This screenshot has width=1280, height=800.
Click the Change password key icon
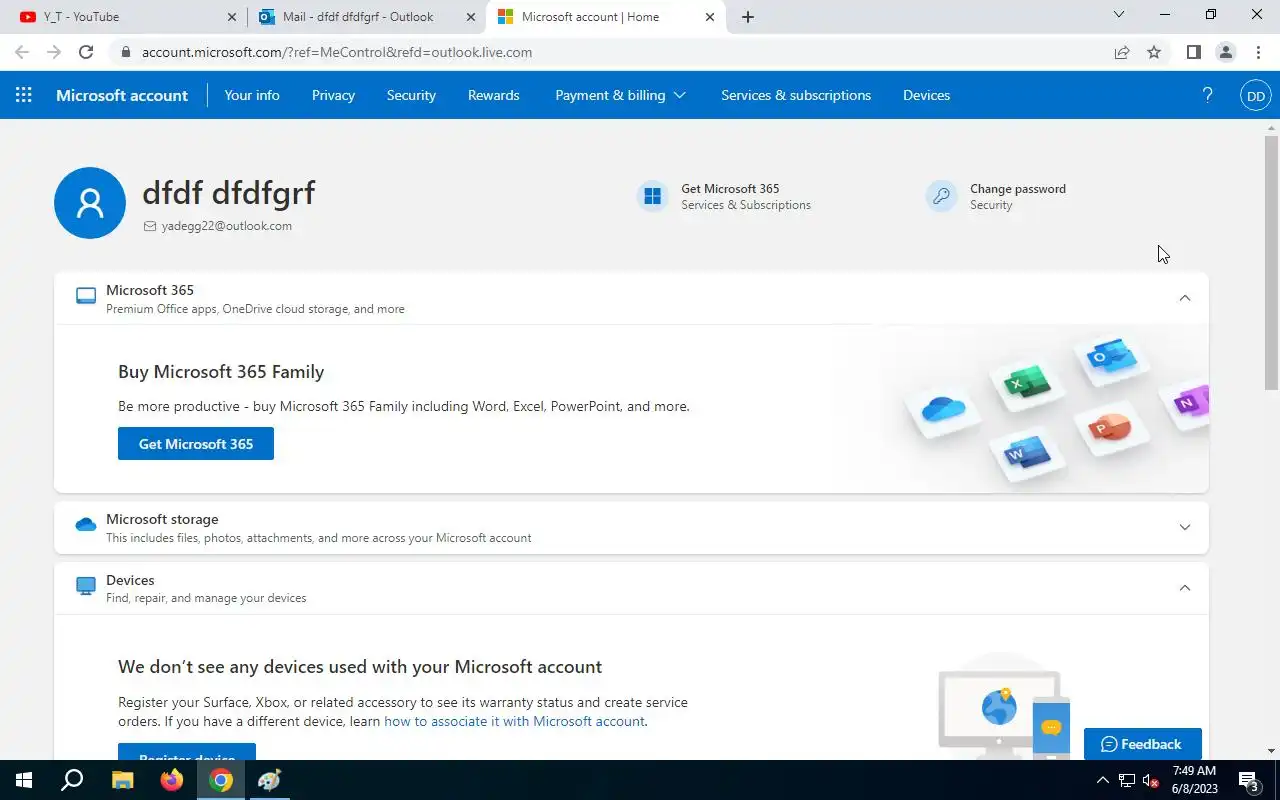pyautogui.click(x=941, y=196)
